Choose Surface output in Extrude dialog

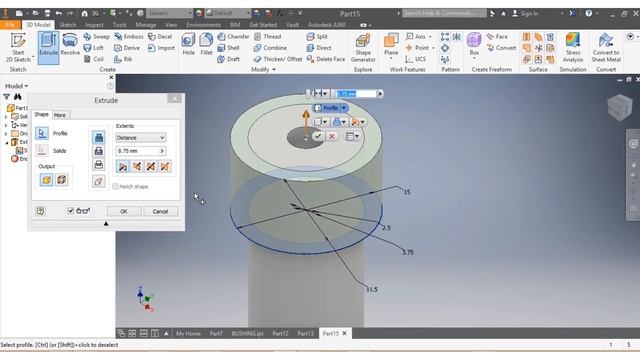coord(62,180)
